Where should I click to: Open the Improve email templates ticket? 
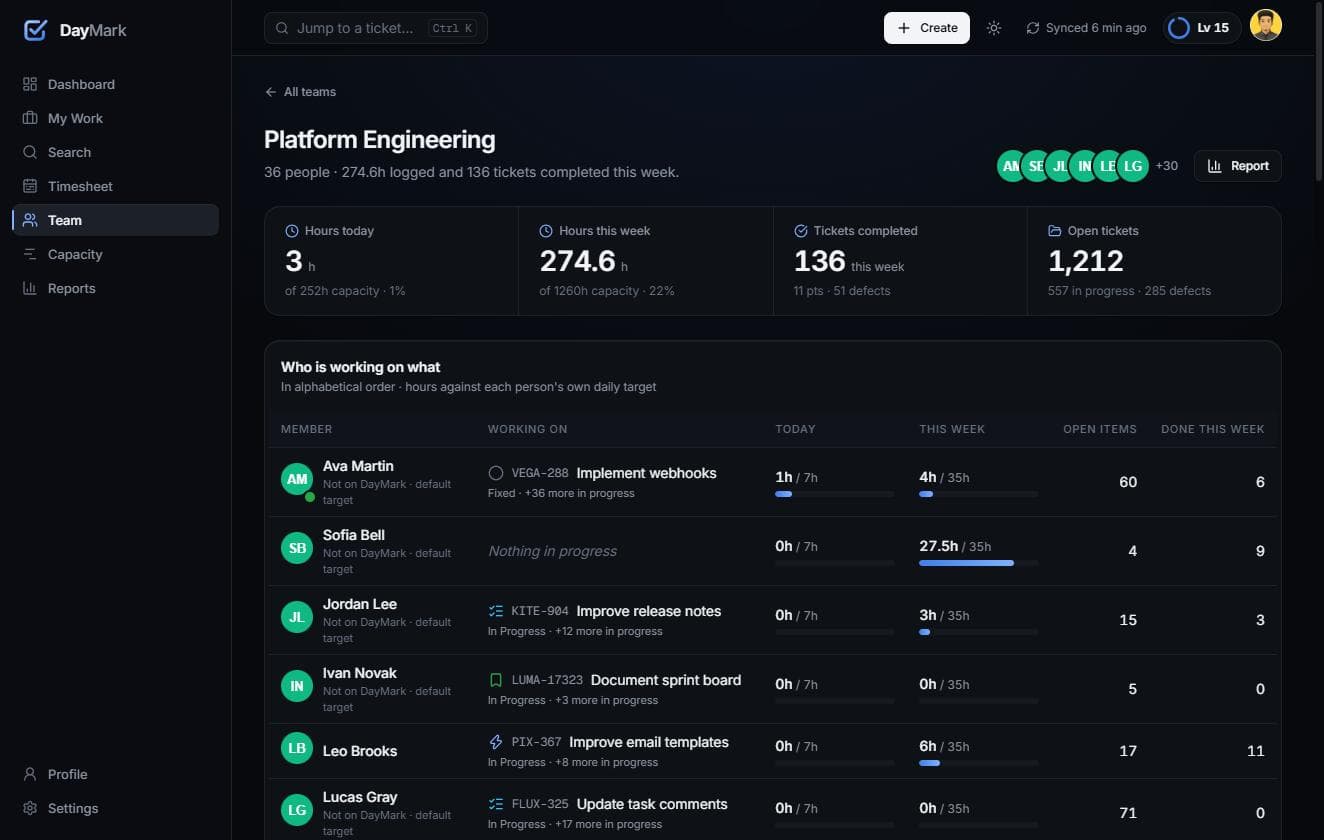click(649, 742)
